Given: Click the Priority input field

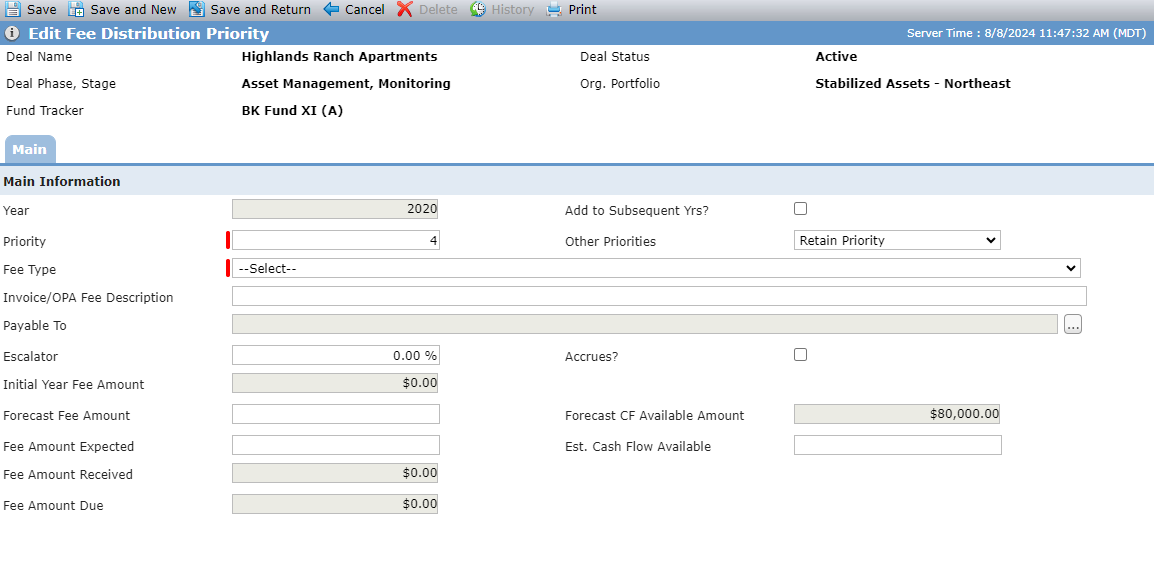Looking at the screenshot, I should 336,241.
